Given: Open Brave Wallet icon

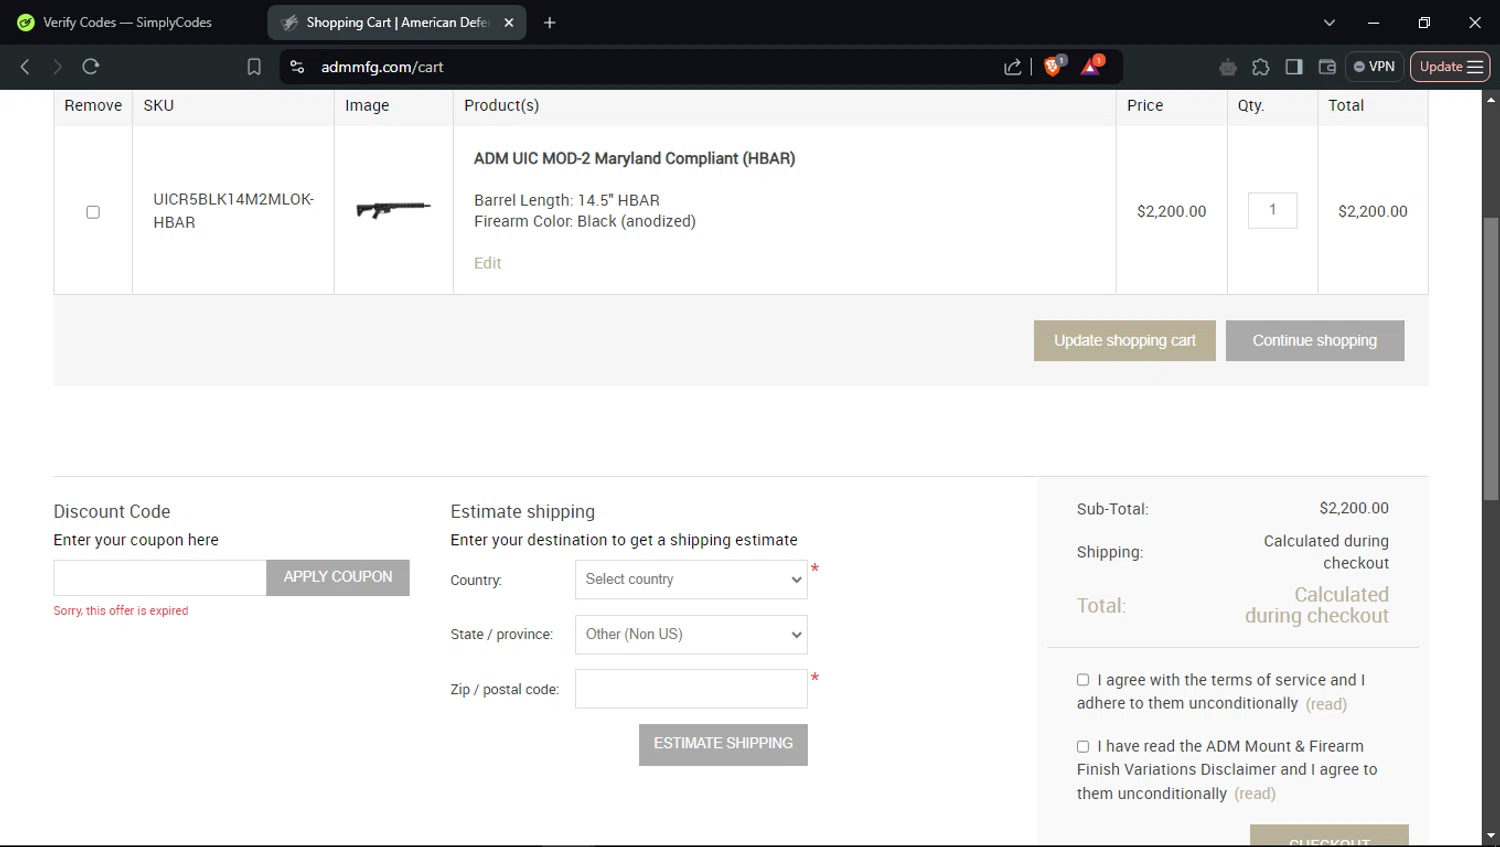Looking at the screenshot, I should click(1327, 67).
